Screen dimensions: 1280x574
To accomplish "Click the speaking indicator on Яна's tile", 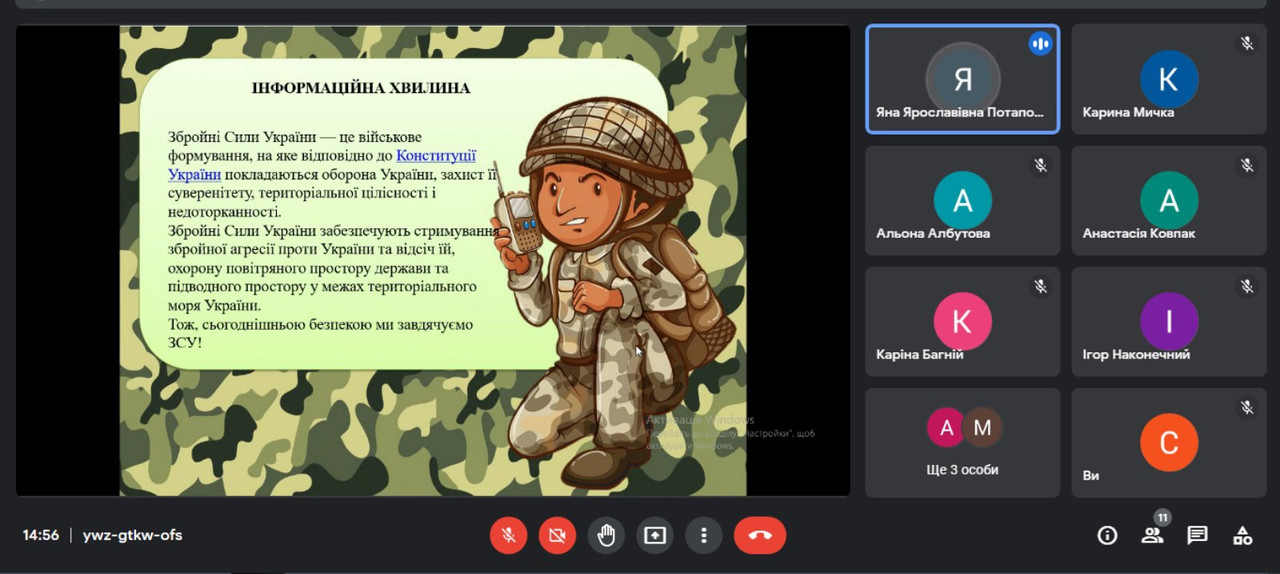I will (x=1040, y=44).
